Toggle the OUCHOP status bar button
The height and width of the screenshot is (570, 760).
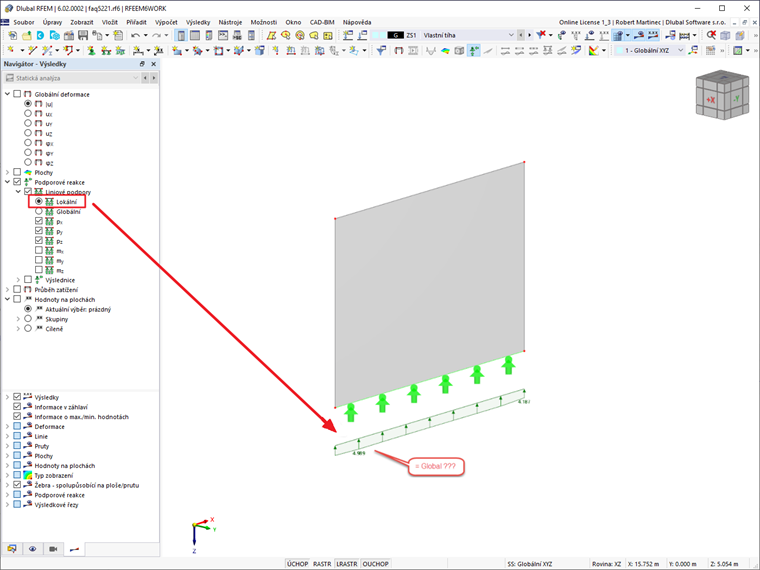pyautogui.click(x=376, y=564)
